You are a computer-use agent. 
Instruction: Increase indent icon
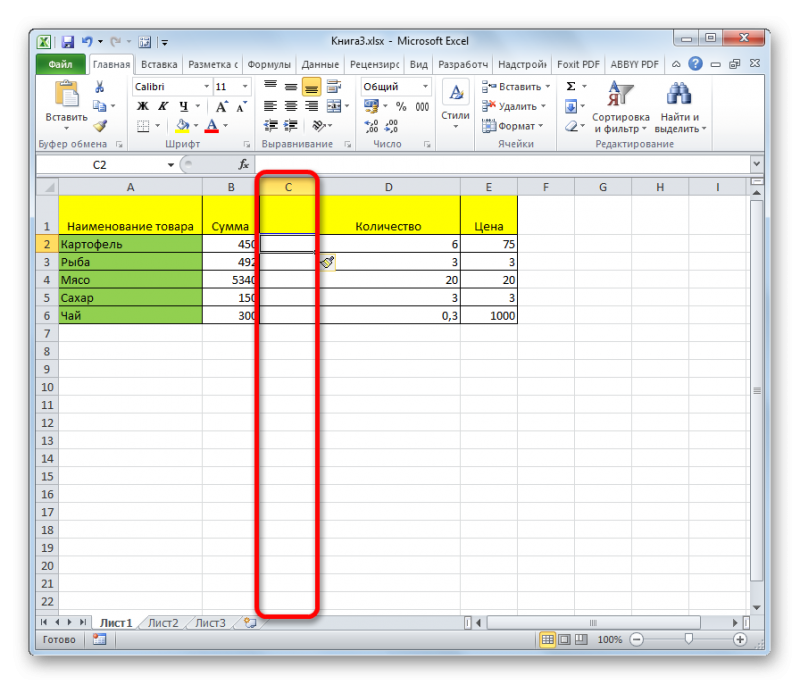(x=291, y=125)
